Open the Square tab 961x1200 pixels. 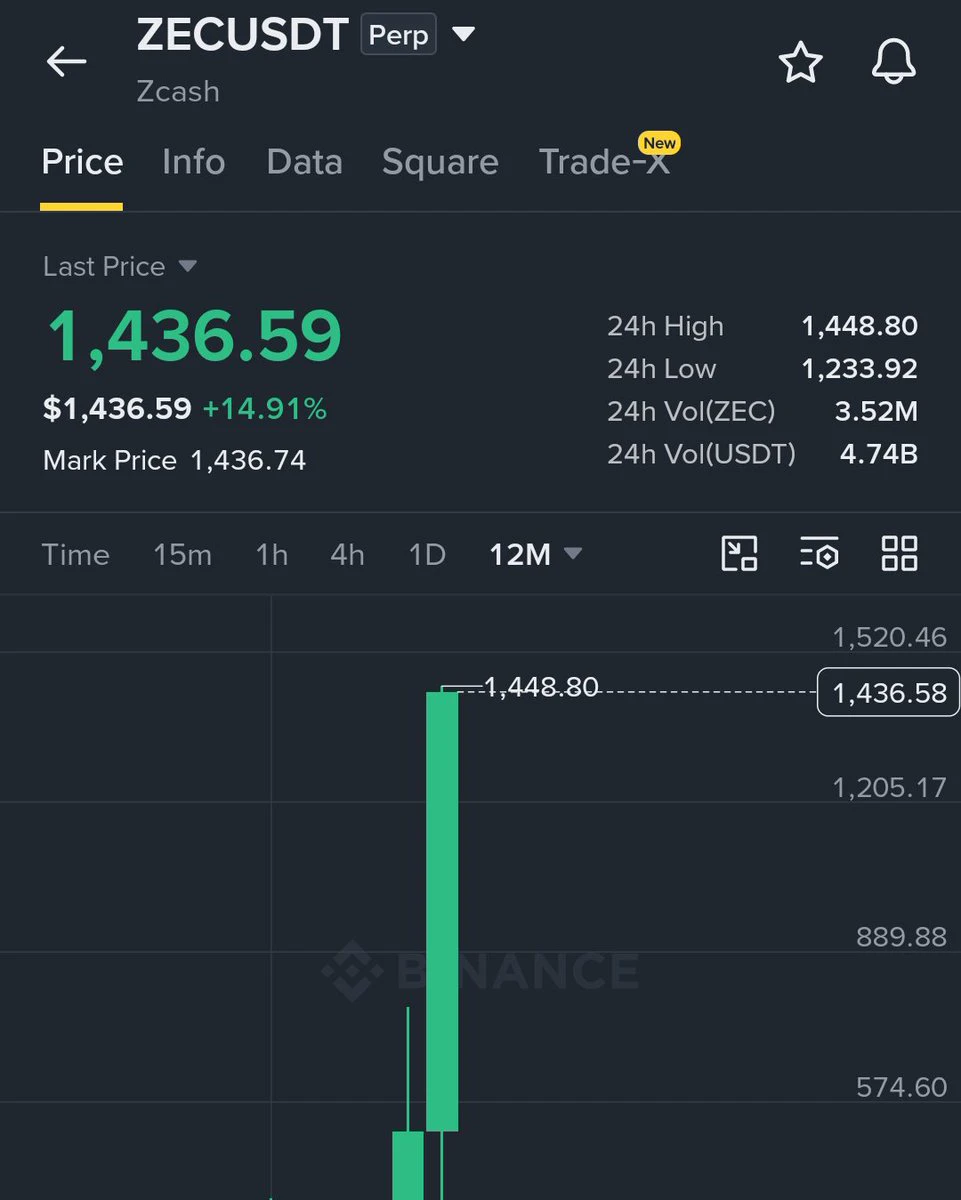[440, 162]
